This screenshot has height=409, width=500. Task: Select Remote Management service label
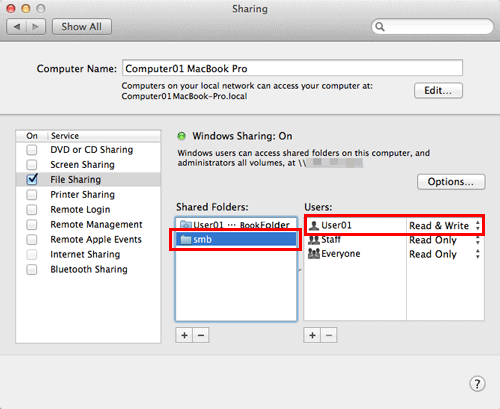click(96, 225)
